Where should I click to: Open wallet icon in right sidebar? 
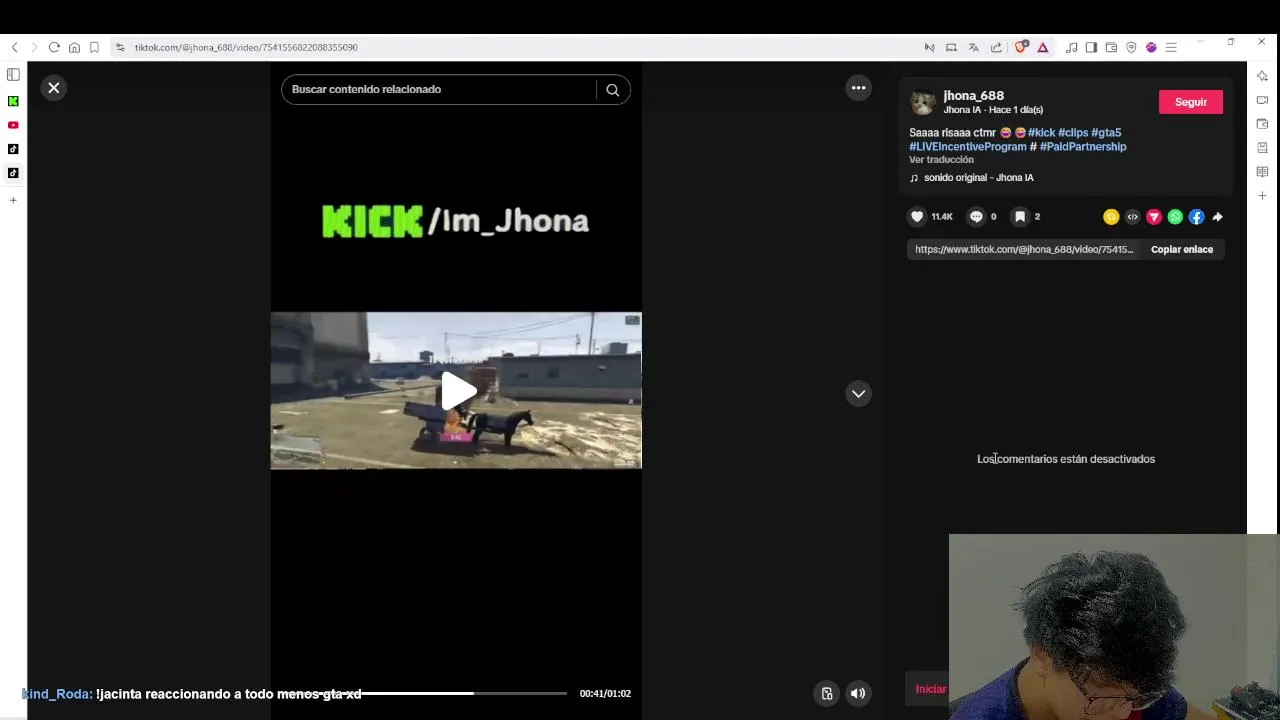click(x=1262, y=124)
